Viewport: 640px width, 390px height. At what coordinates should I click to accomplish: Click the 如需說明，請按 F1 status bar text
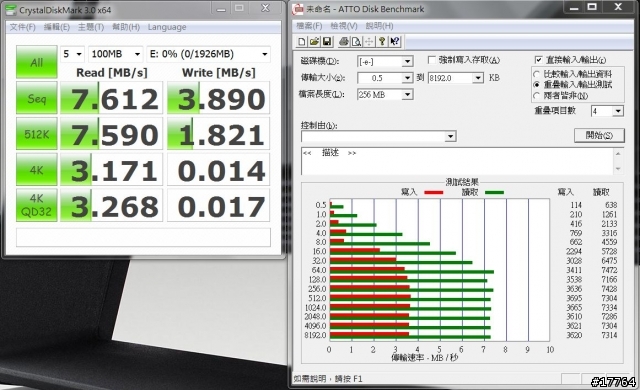pos(328,379)
